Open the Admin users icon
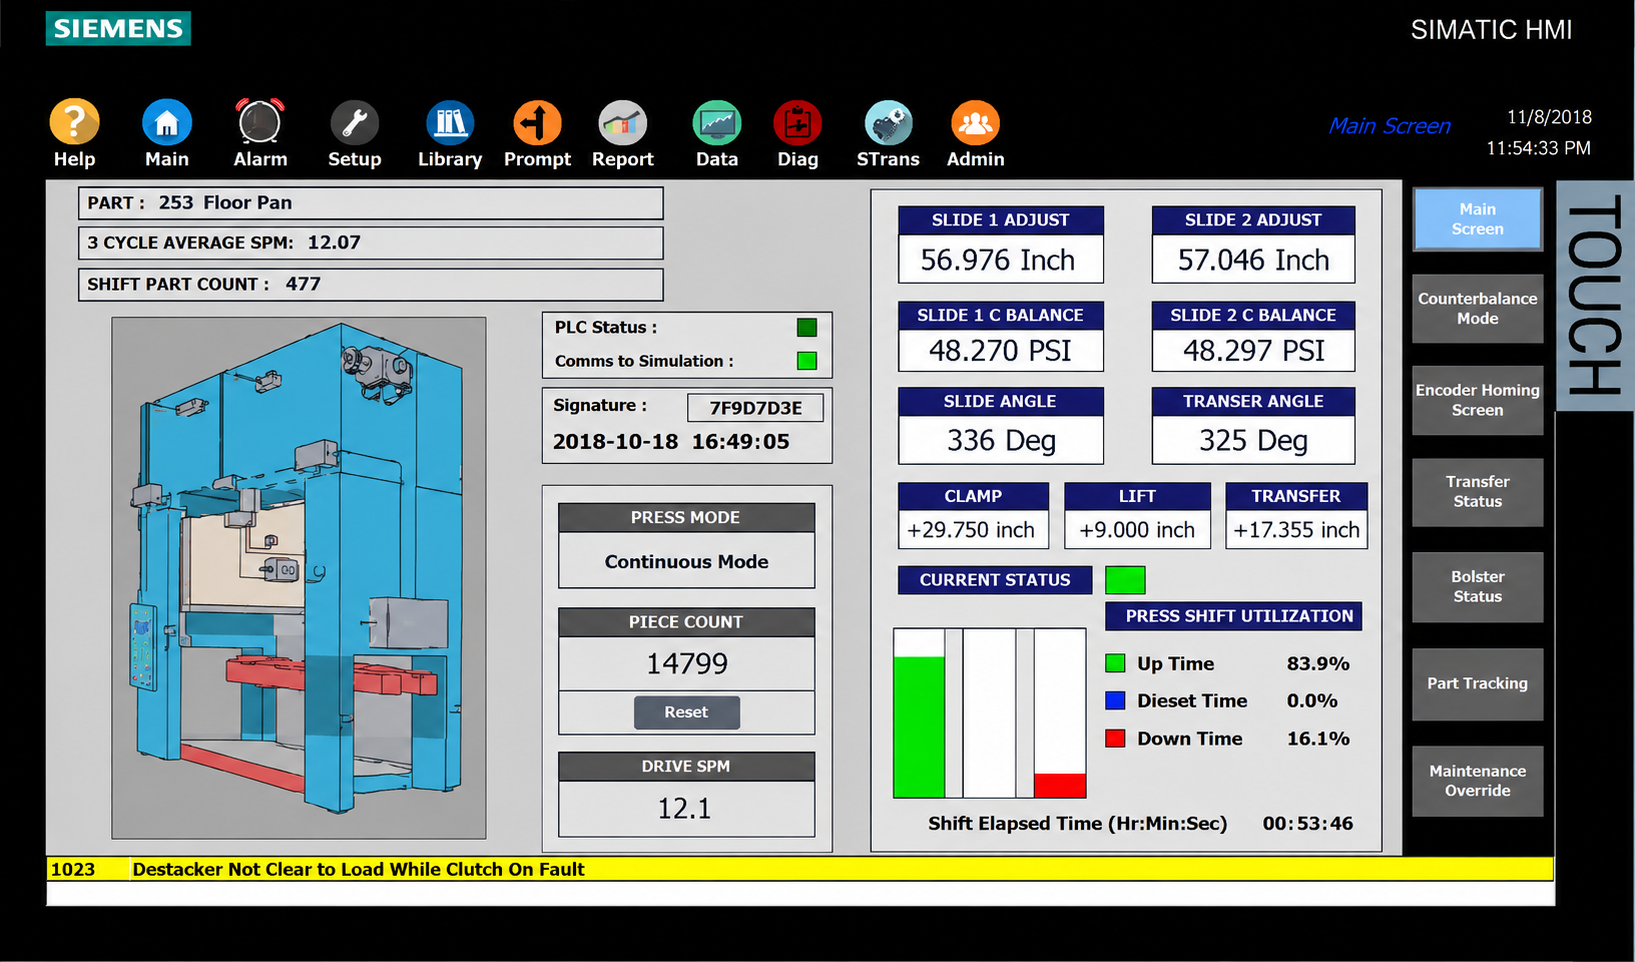Screen dimensions: 1635x962 pos(975,123)
